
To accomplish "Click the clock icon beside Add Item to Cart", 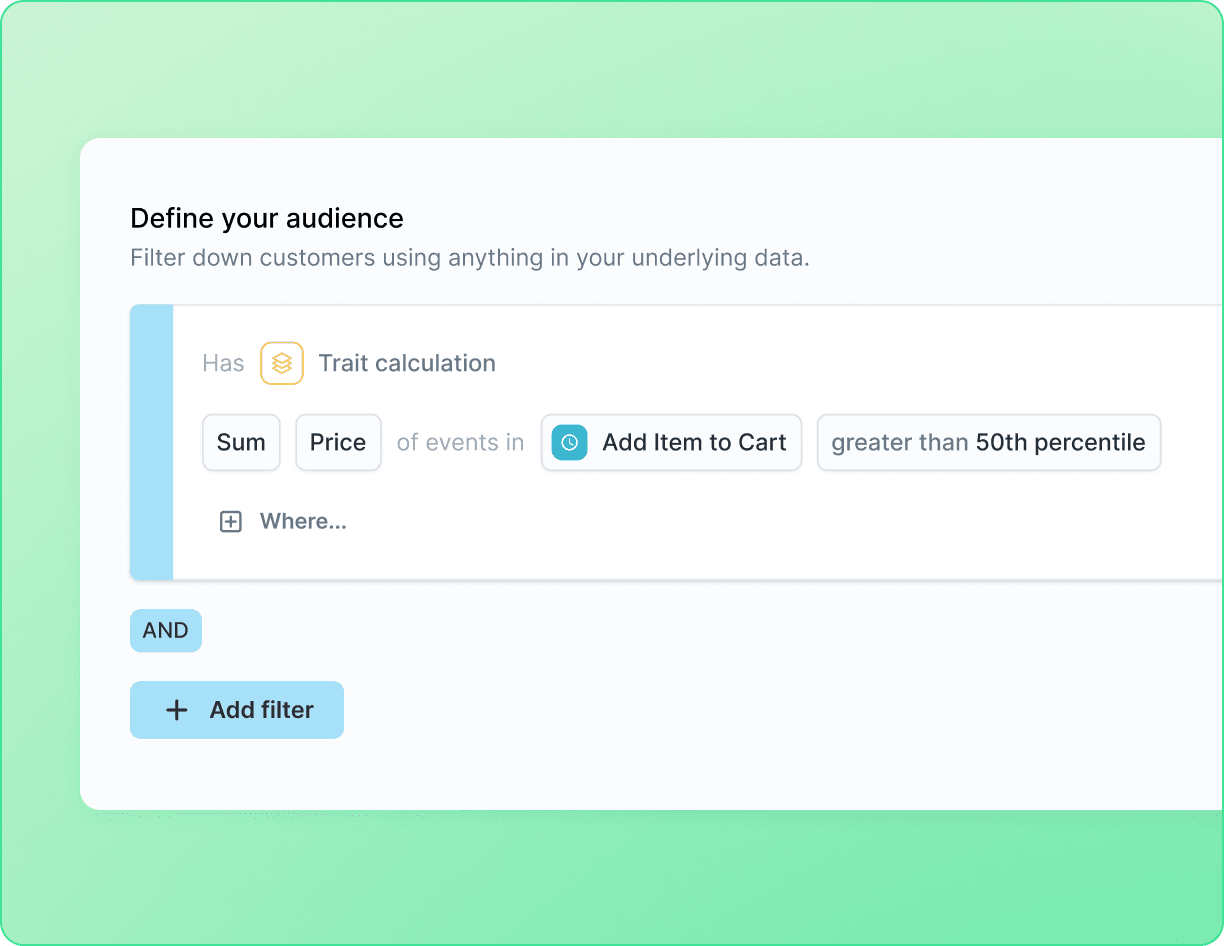I will pyautogui.click(x=569, y=442).
